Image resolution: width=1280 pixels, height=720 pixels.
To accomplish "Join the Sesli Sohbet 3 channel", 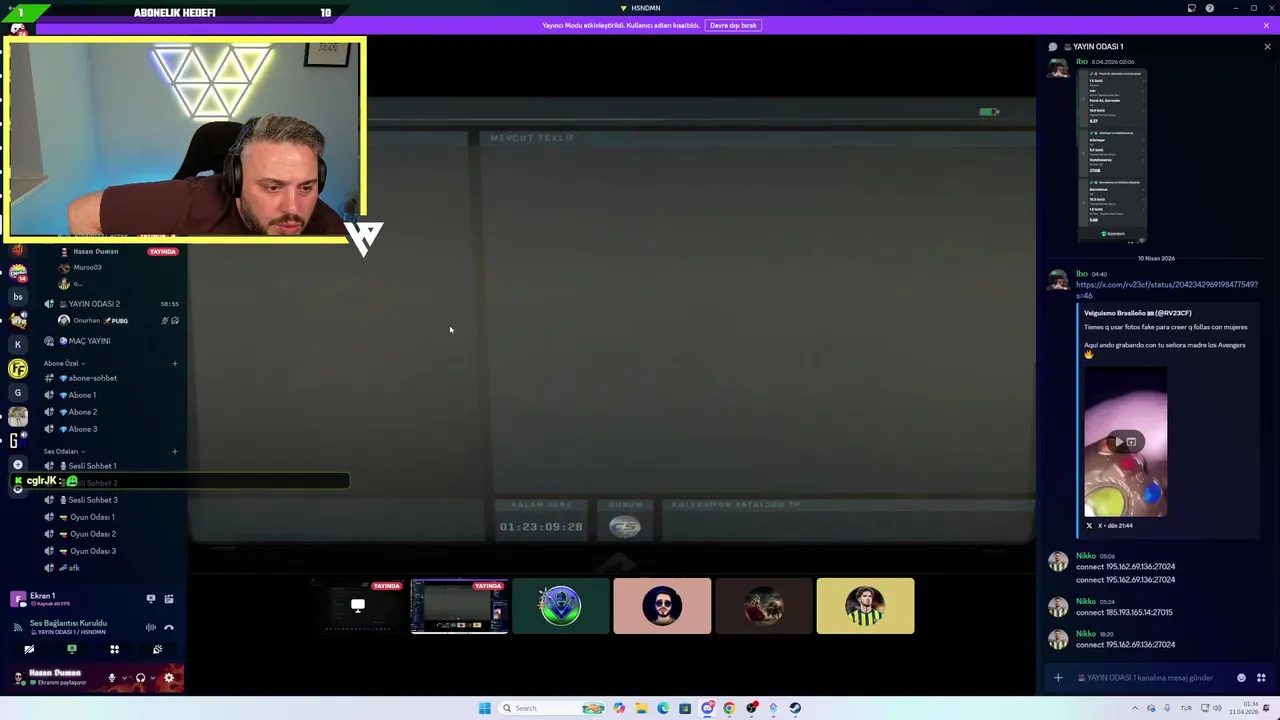I will [110, 500].
